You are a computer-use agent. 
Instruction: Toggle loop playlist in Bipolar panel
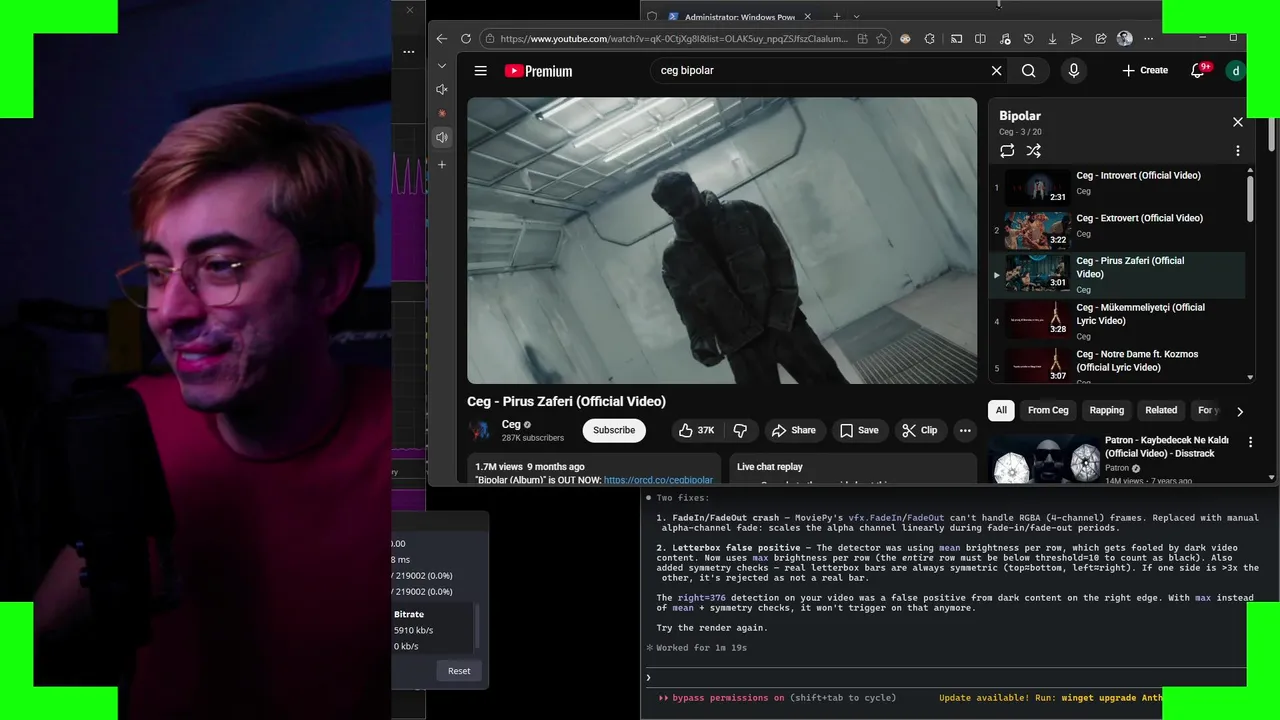[1007, 151]
